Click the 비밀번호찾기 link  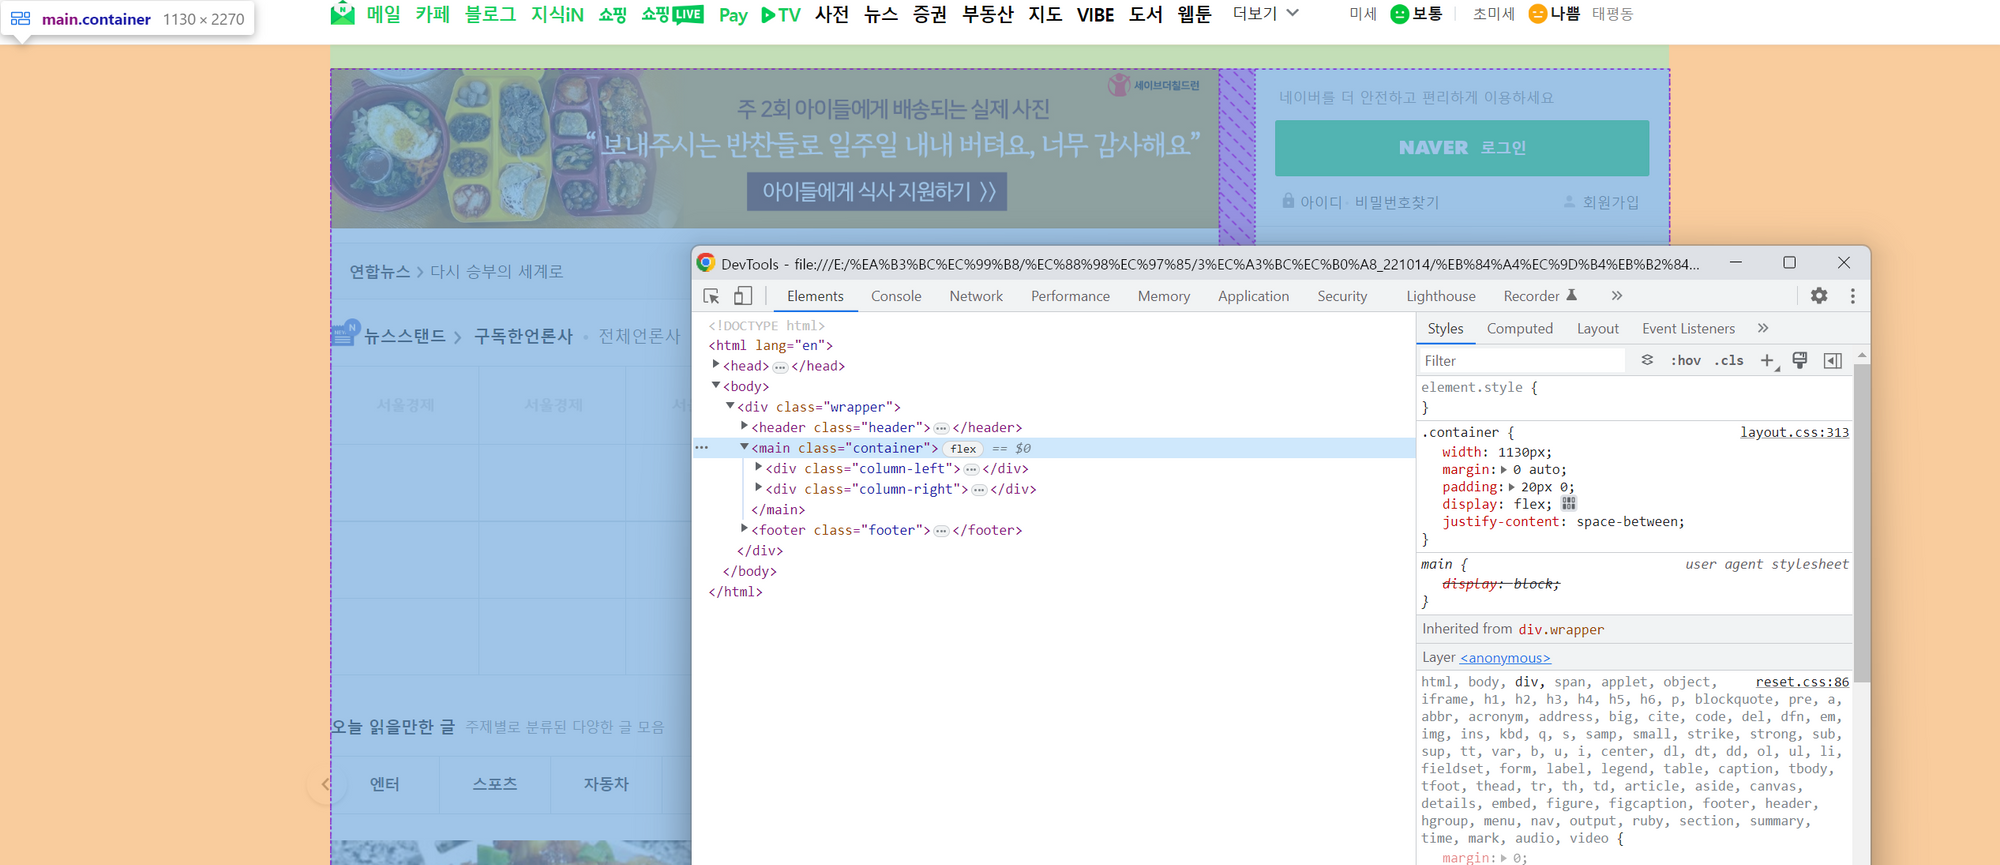click(x=1397, y=202)
